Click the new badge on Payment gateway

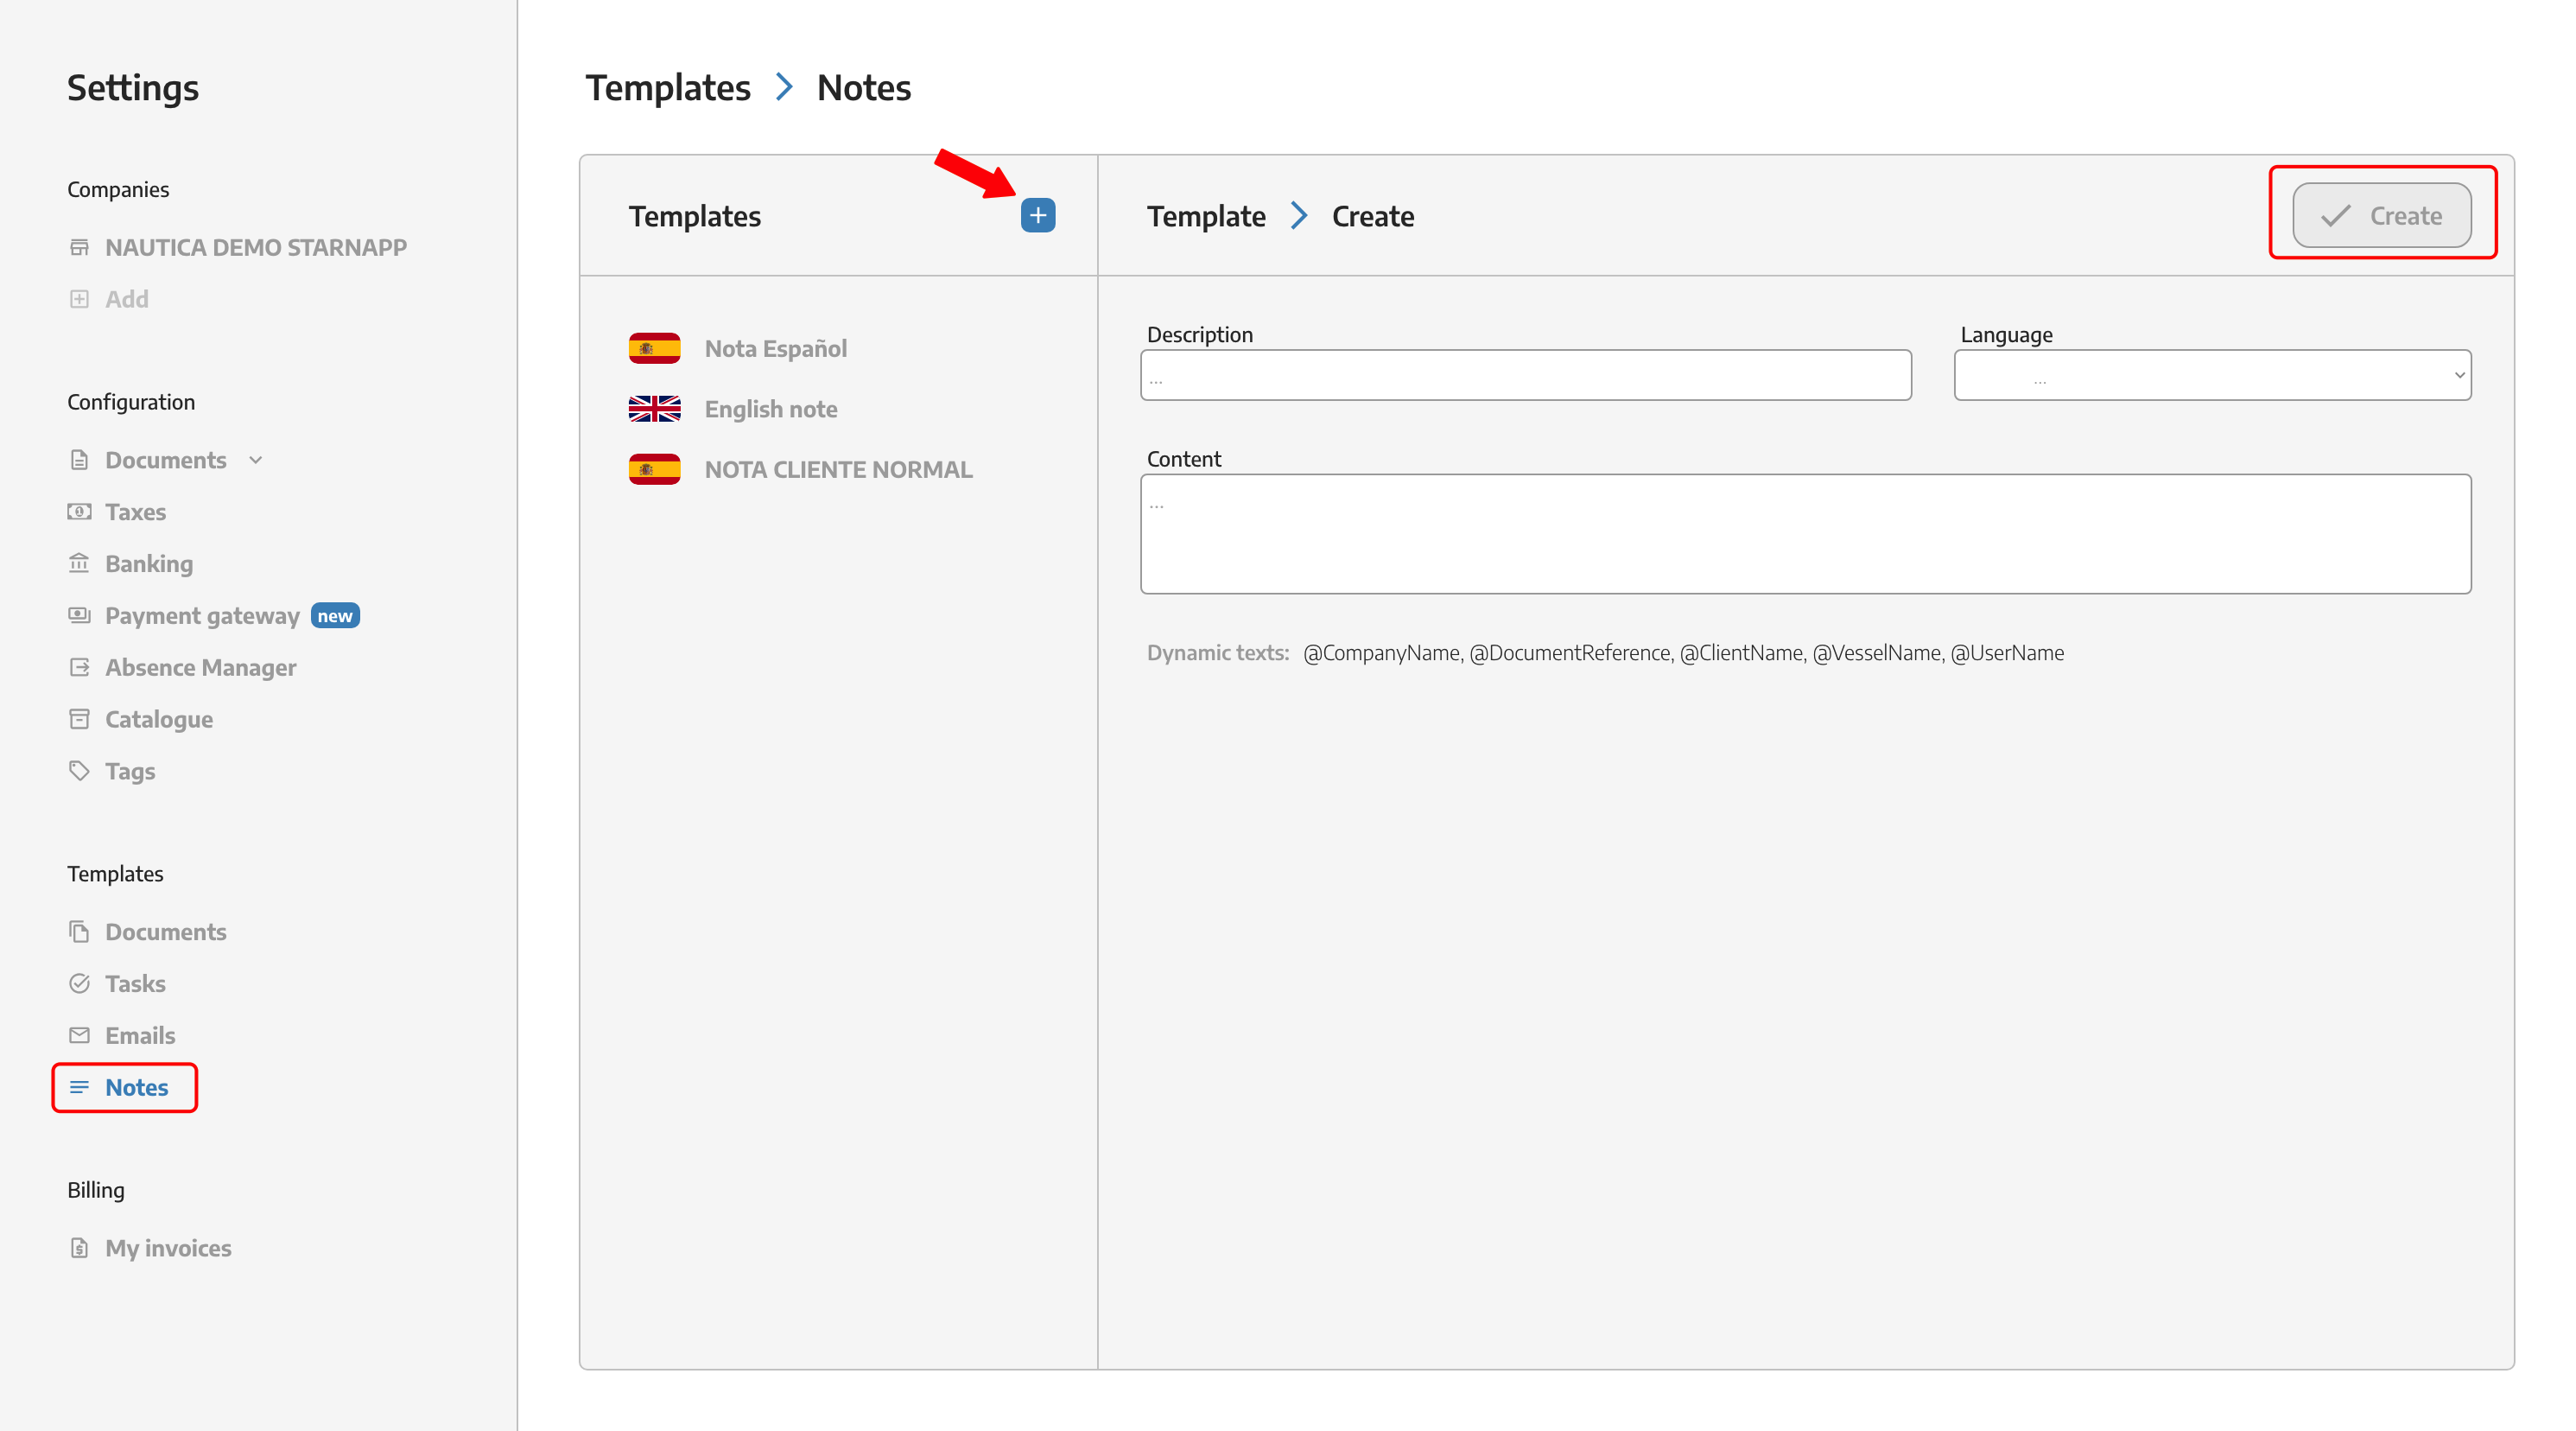(335, 616)
